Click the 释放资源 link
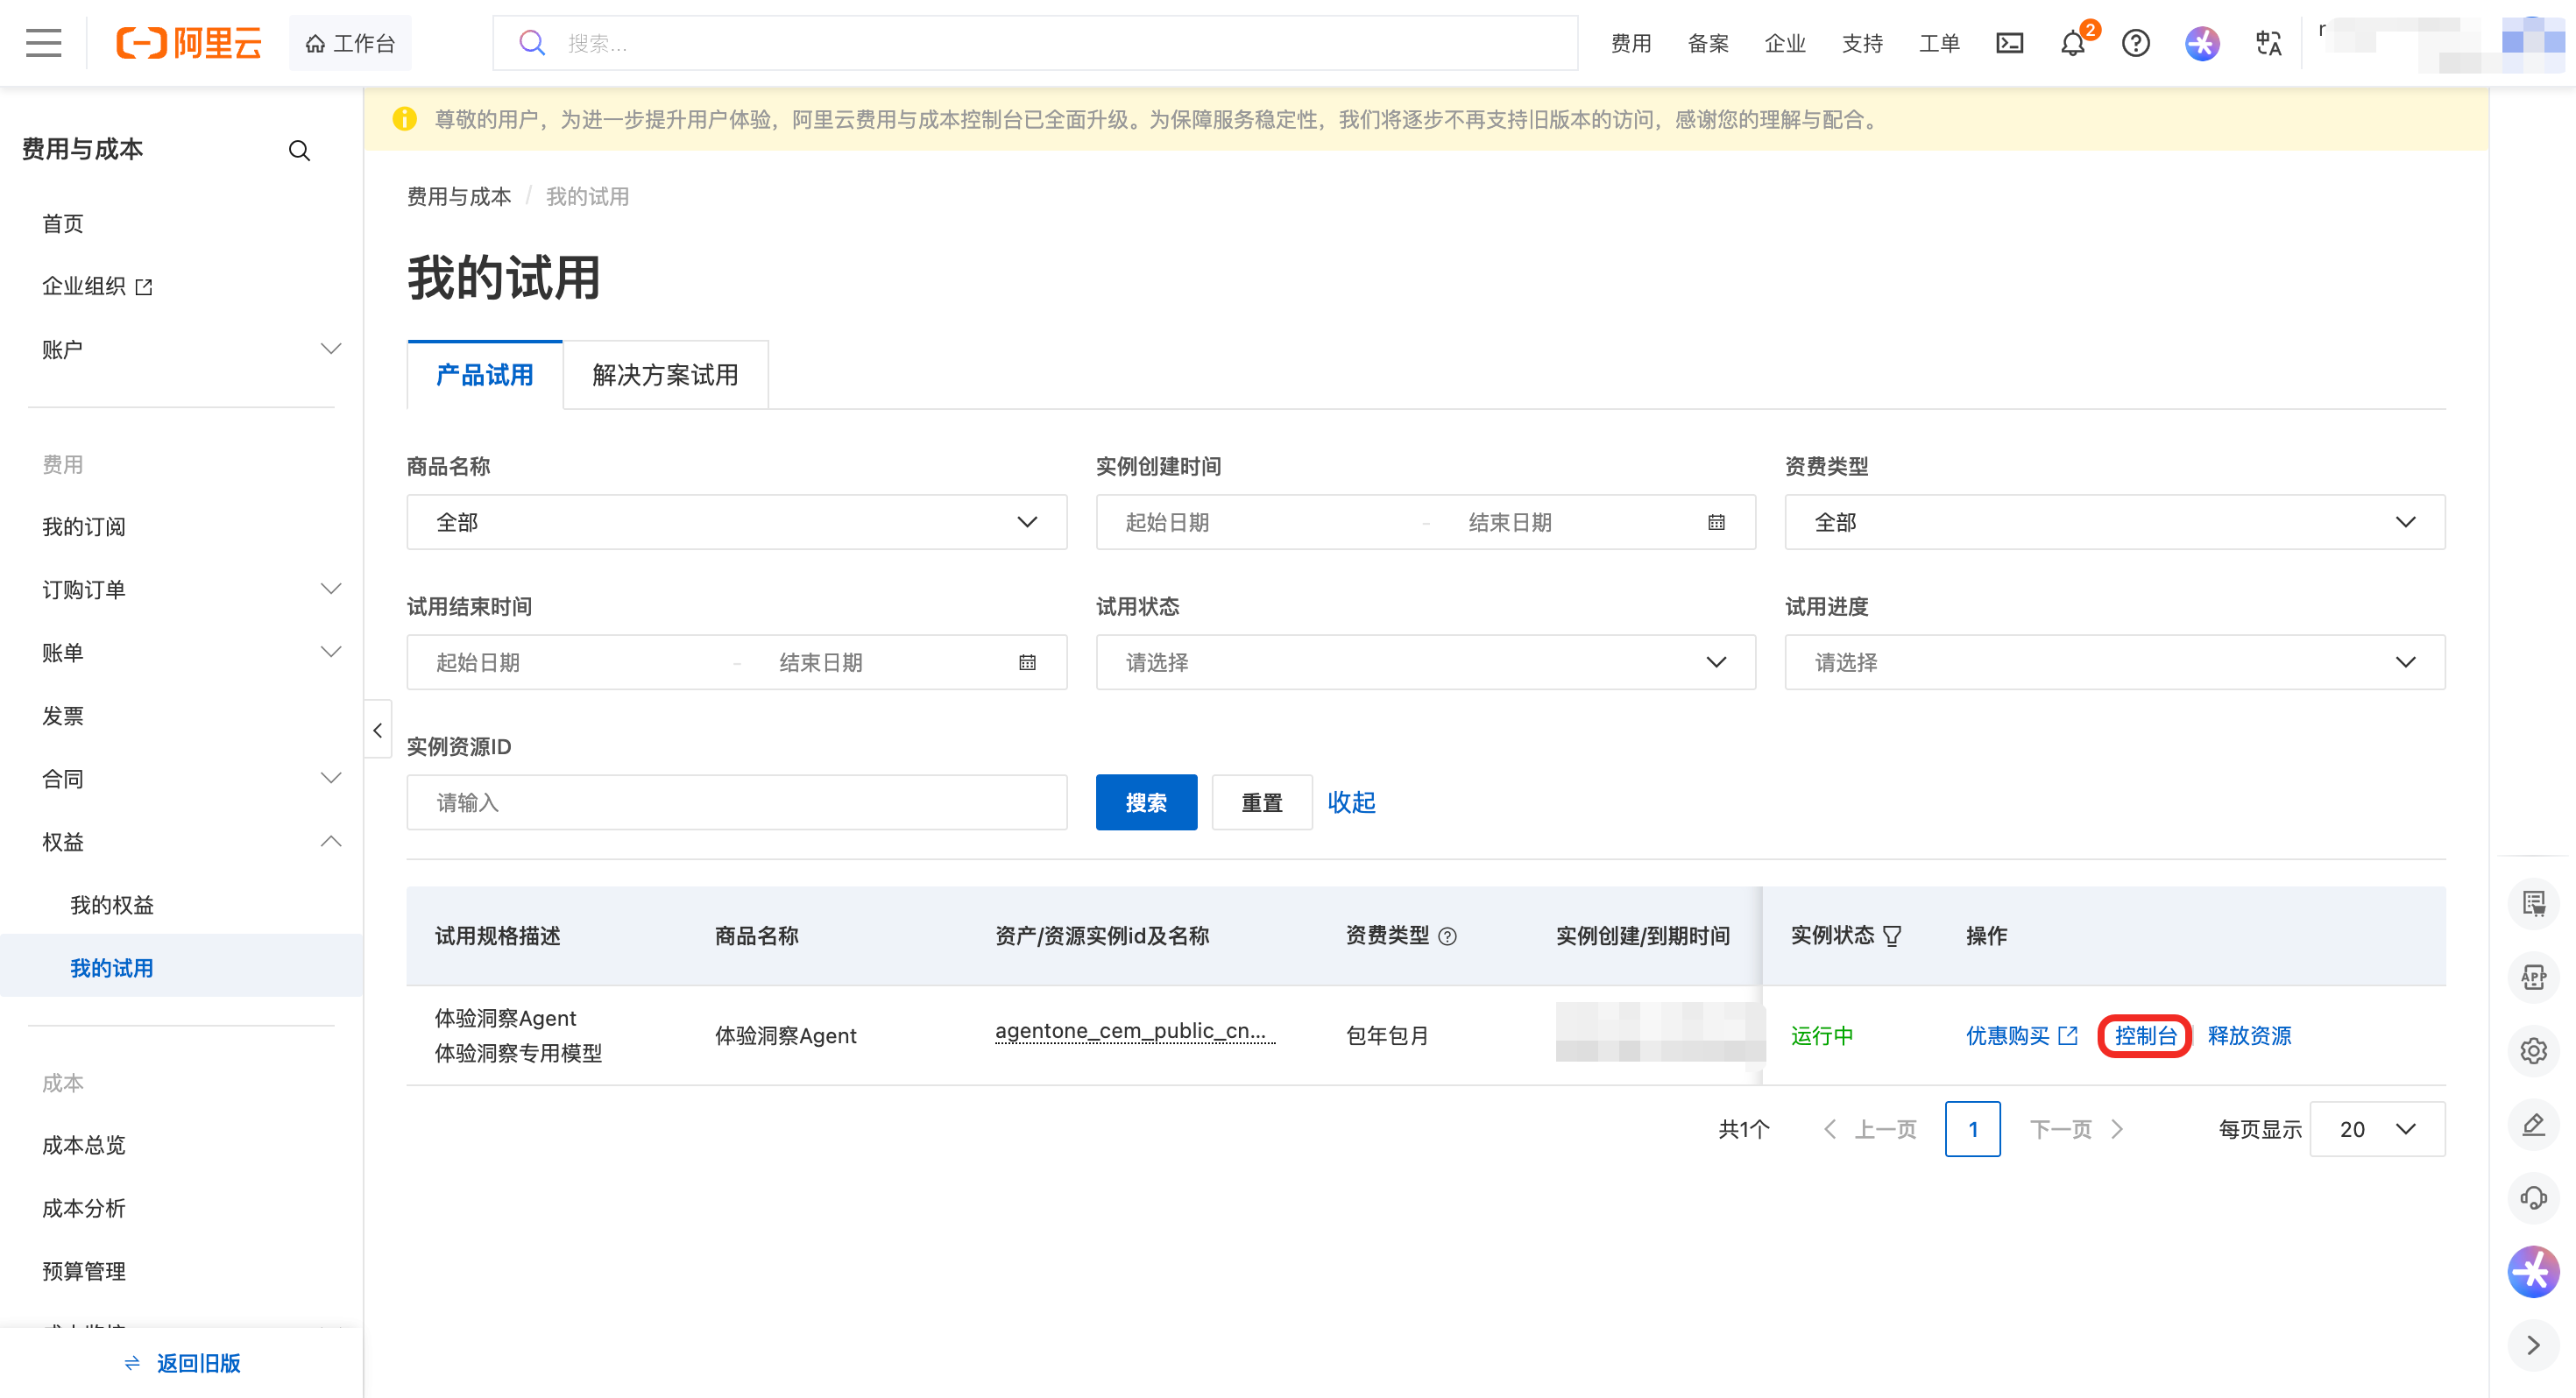This screenshot has width=2576, height=1398. point(2248,1035)
